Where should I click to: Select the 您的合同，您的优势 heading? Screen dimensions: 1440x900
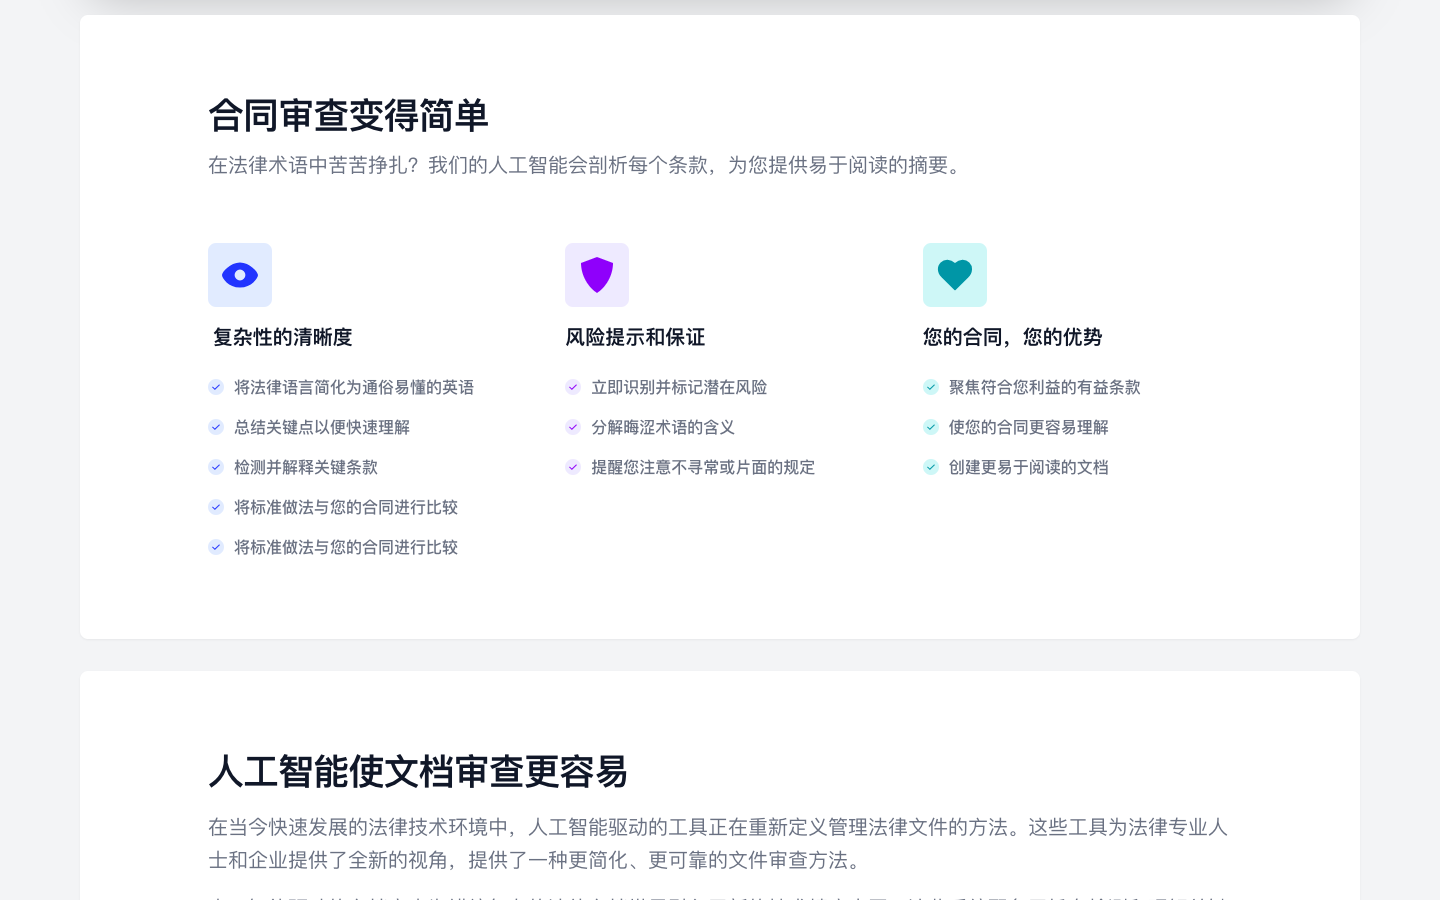point(1012,337)
